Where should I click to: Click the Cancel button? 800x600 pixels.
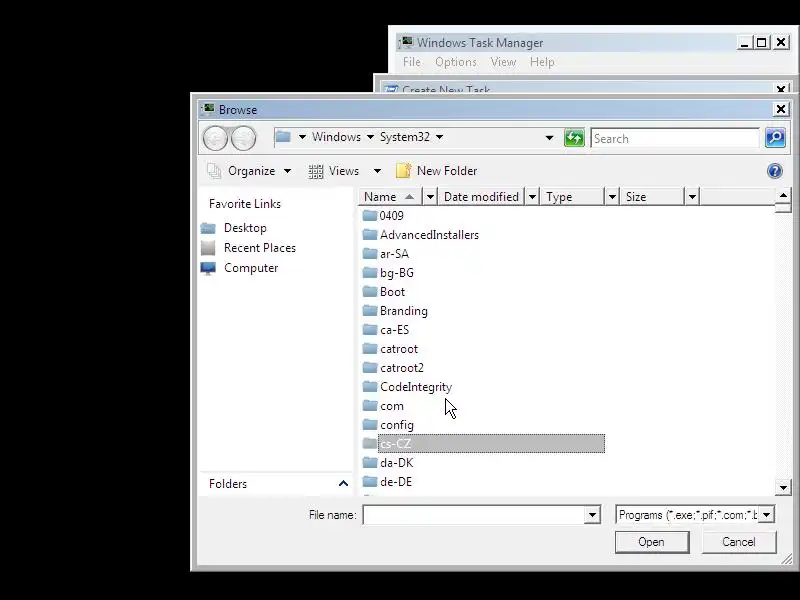(739, 542)
